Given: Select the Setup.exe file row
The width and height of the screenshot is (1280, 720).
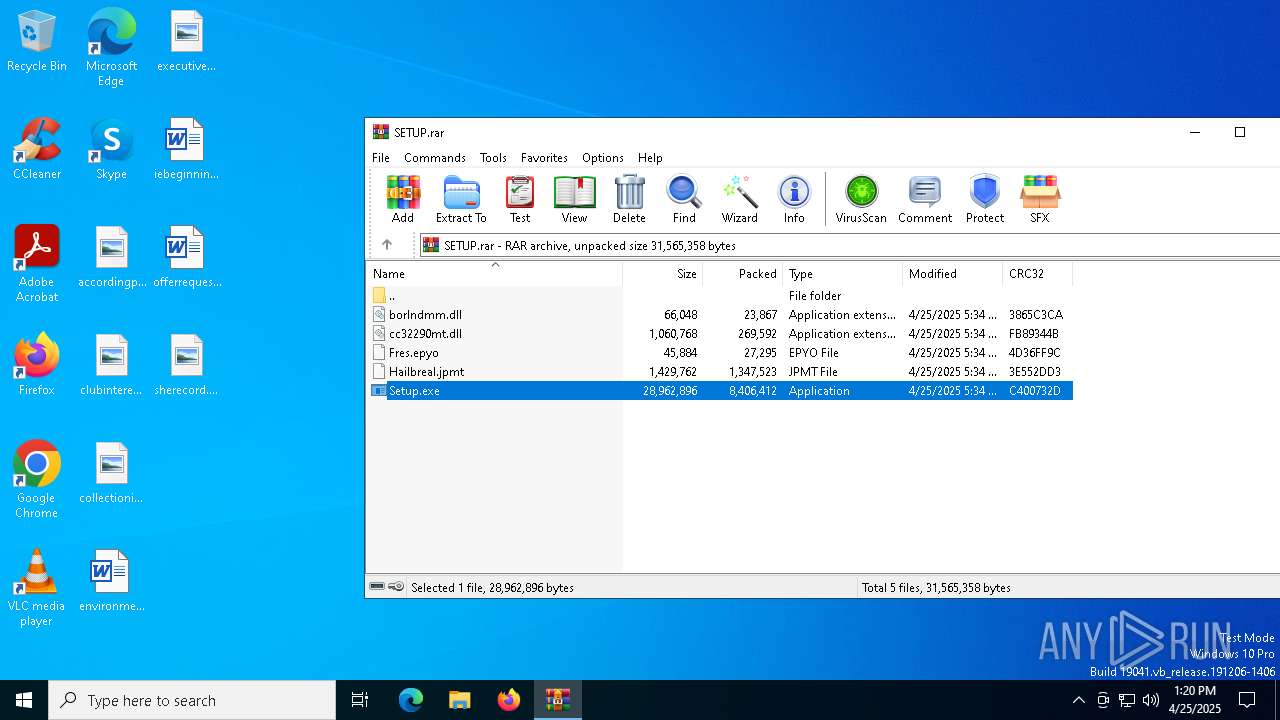Looking at the screenshot, I should tap(720, 390).
